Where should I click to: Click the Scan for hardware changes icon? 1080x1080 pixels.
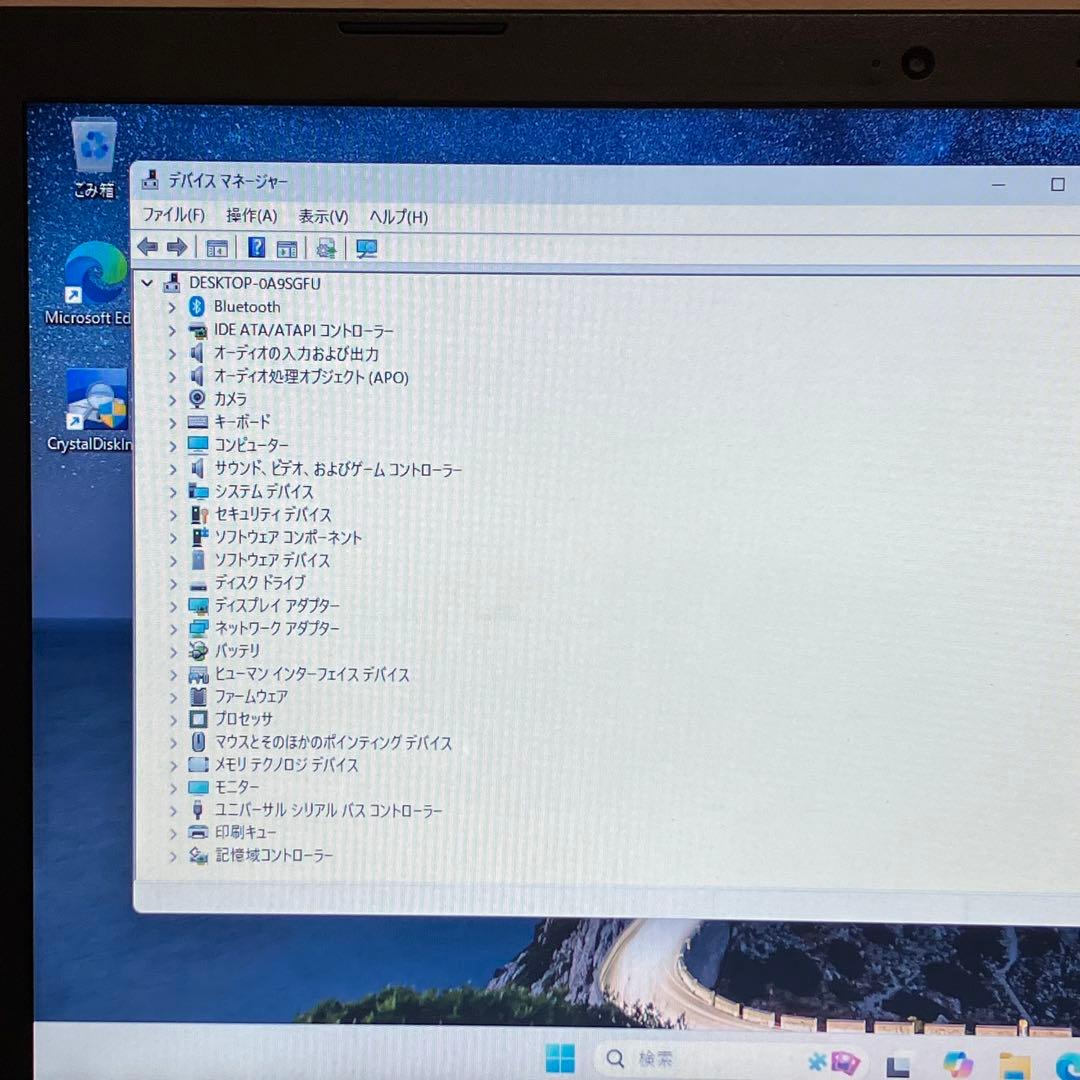[366, 247]
